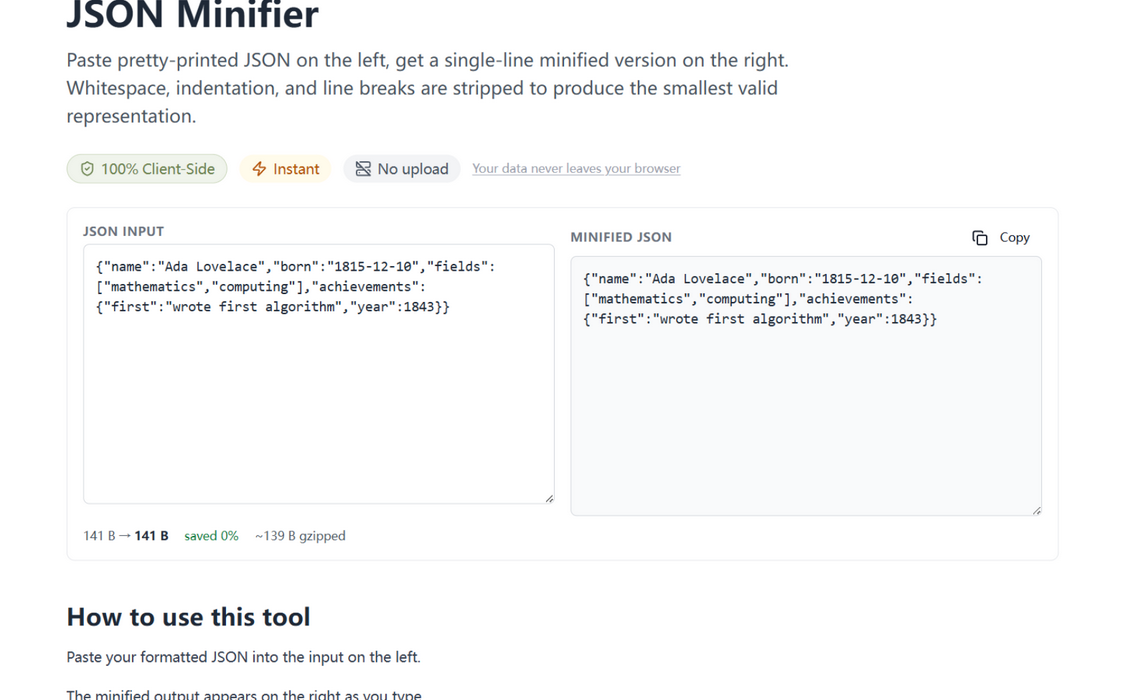1140x700 pixels.
Task: Click the 'JSON Minifier' page title
Action: click(x=193, y=15)
